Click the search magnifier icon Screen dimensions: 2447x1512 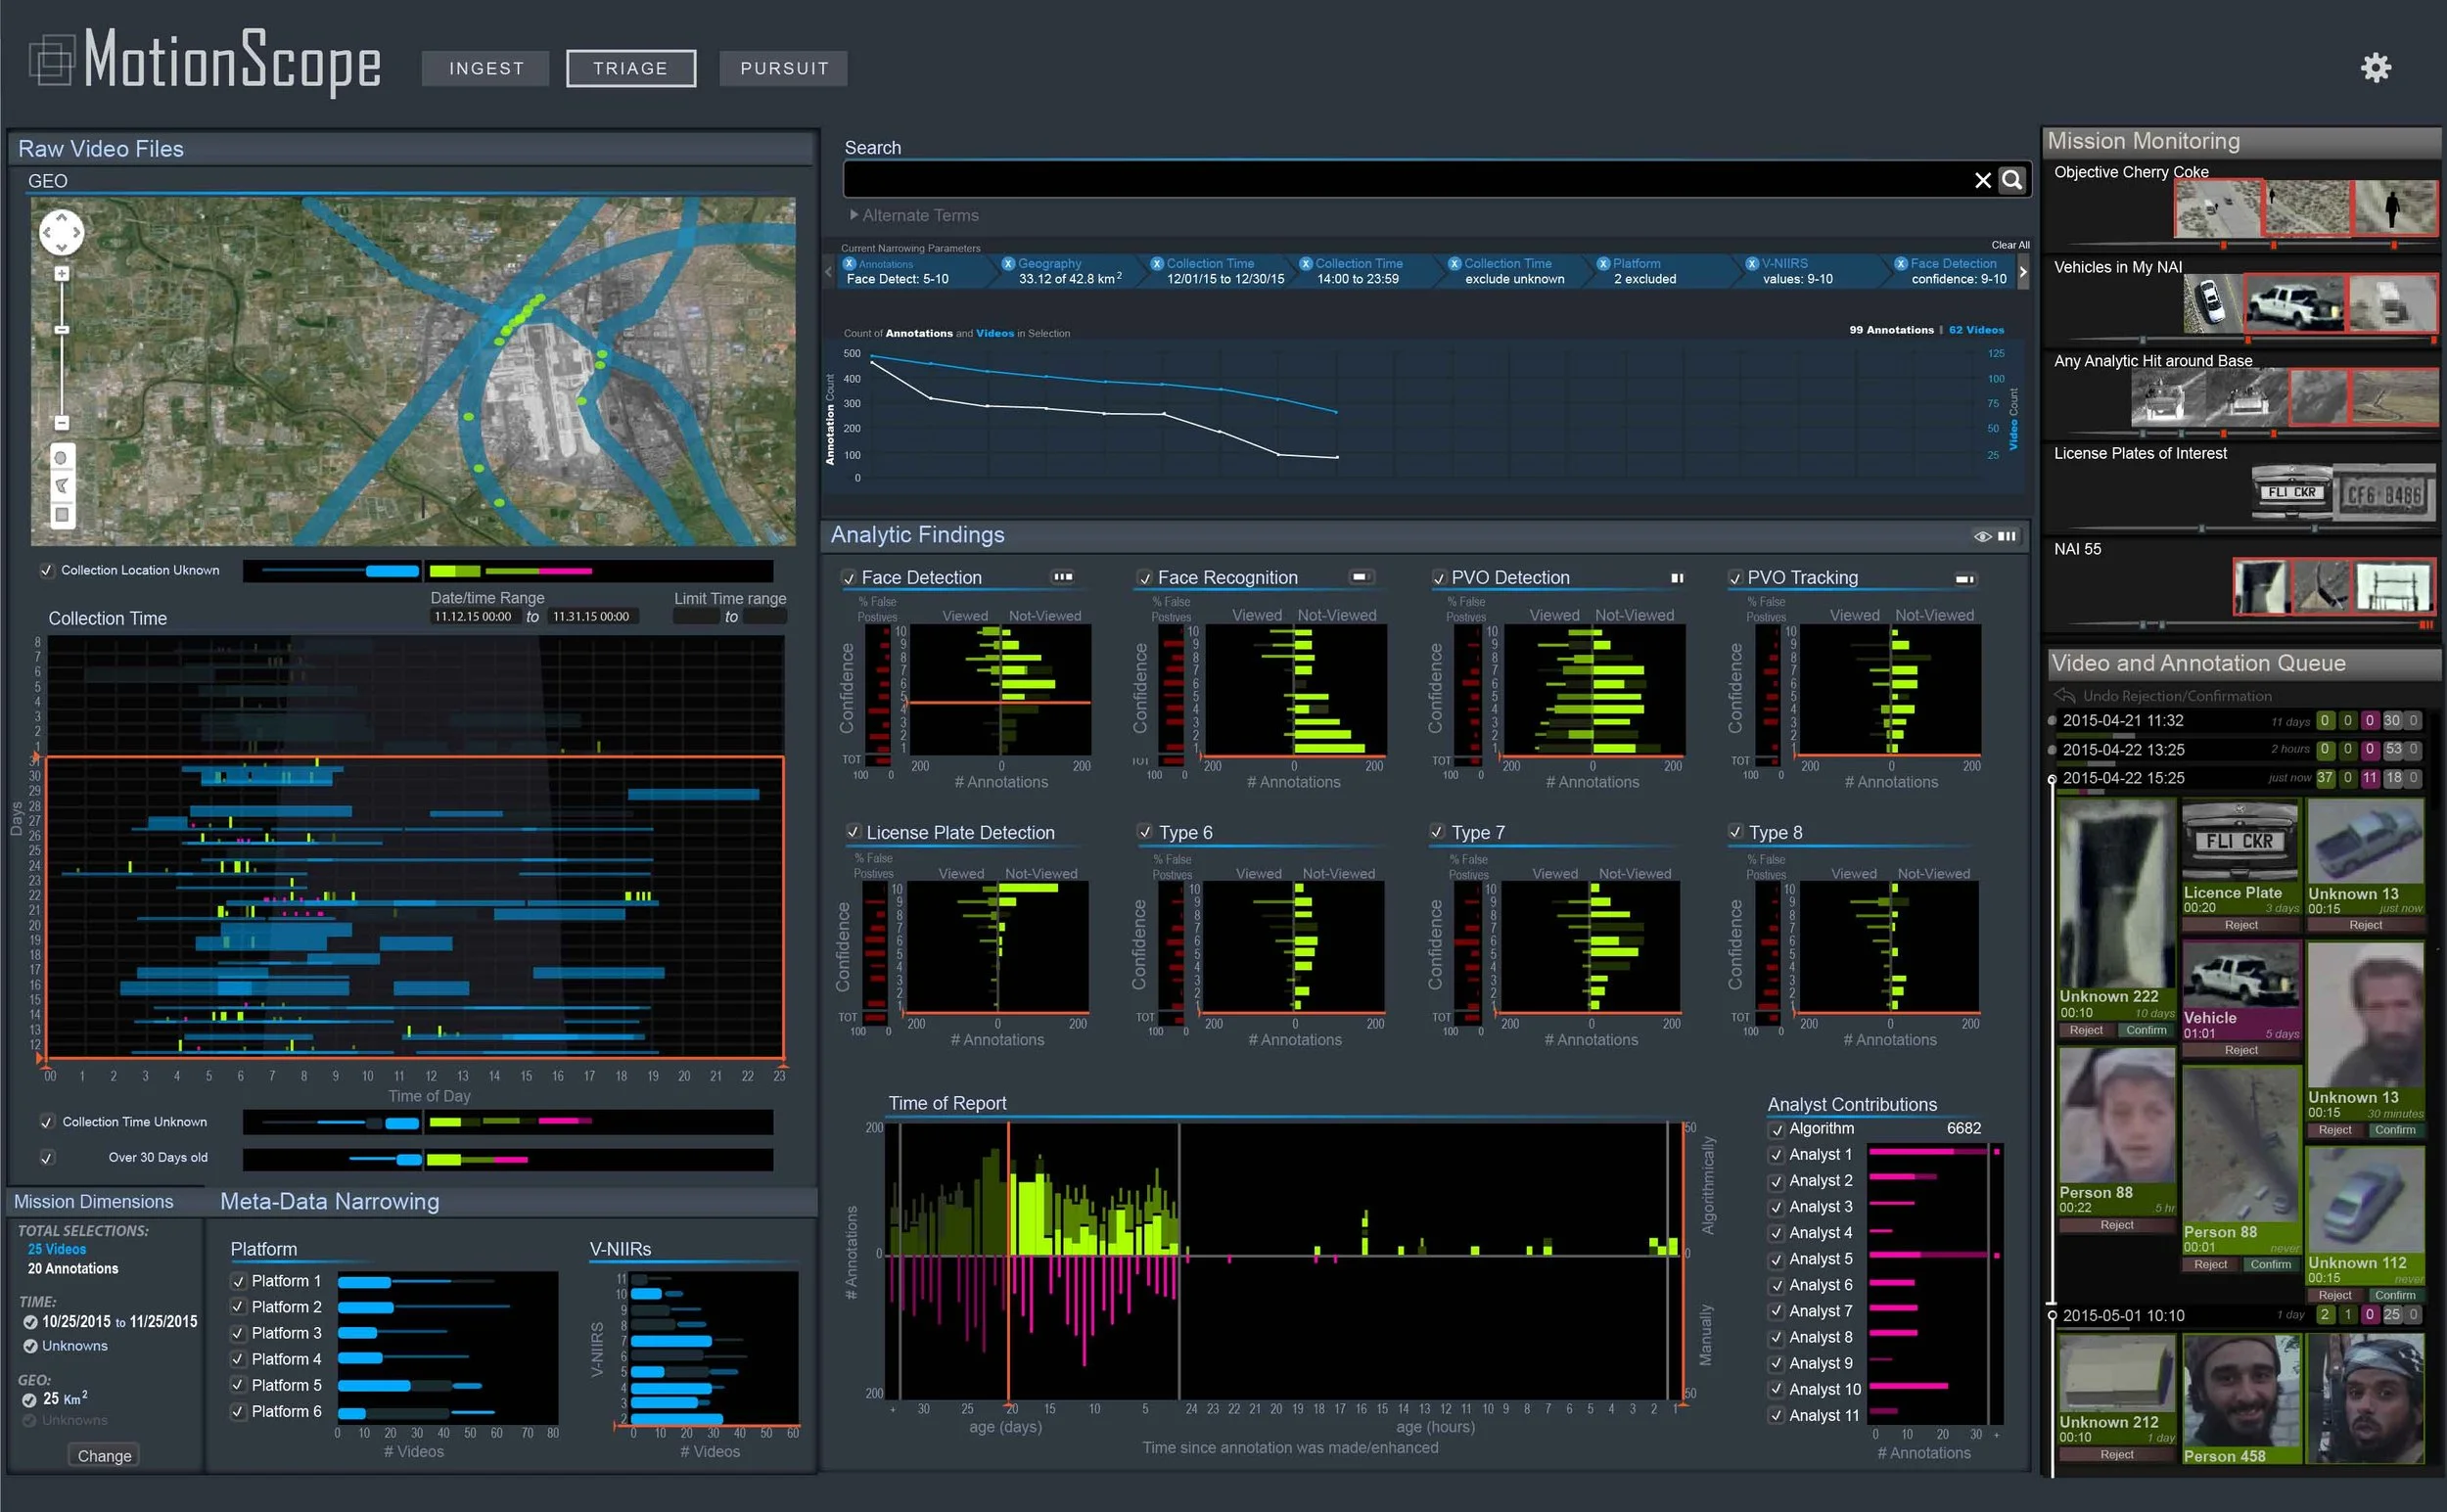2012,180
